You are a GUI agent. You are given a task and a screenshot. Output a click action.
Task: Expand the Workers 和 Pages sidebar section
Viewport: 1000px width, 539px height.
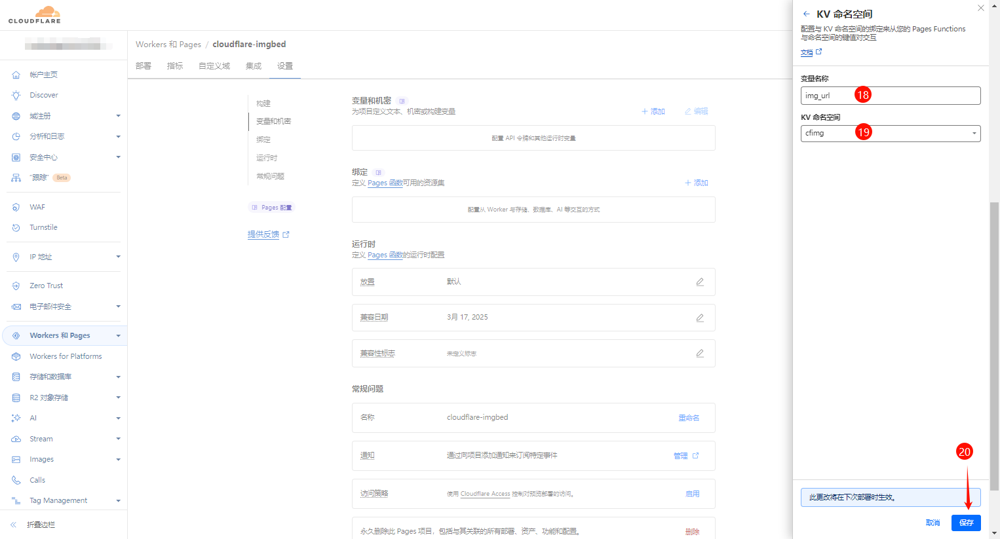118,336
